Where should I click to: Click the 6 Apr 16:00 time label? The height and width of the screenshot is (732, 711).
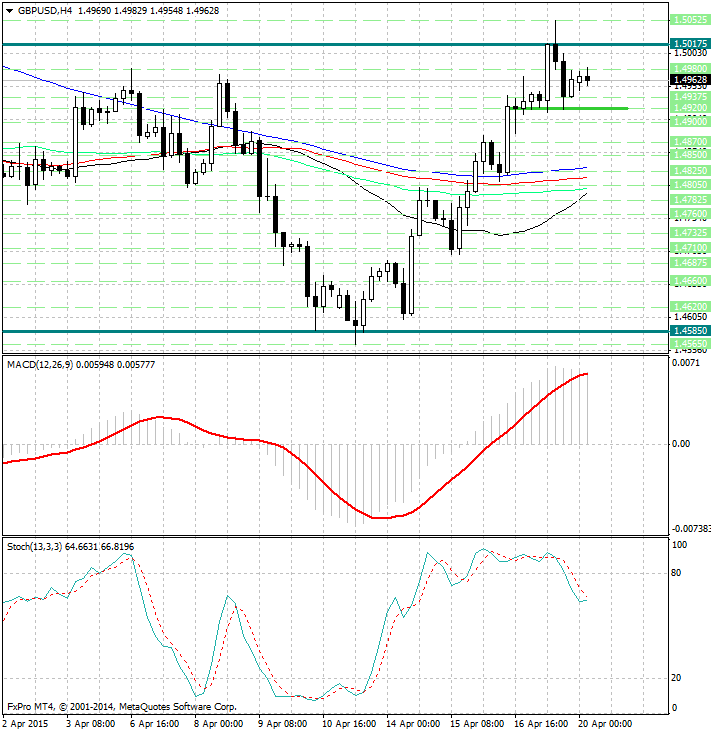[x=155, y=724]
